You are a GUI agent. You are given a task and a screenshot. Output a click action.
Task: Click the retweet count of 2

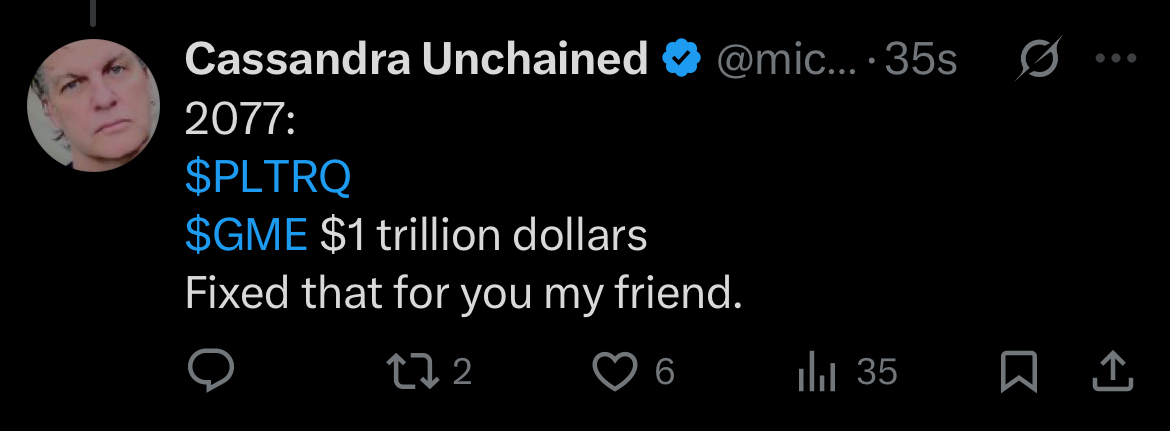(462, 371)
